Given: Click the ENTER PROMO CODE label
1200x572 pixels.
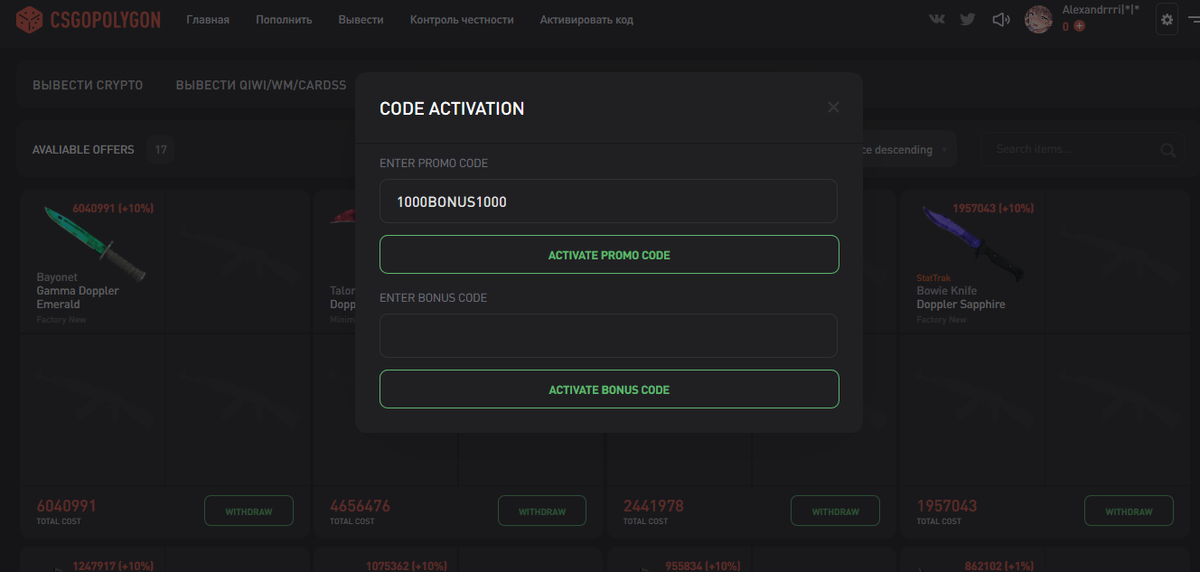Looking at the screenshot, I should click(x=434, y=163).
